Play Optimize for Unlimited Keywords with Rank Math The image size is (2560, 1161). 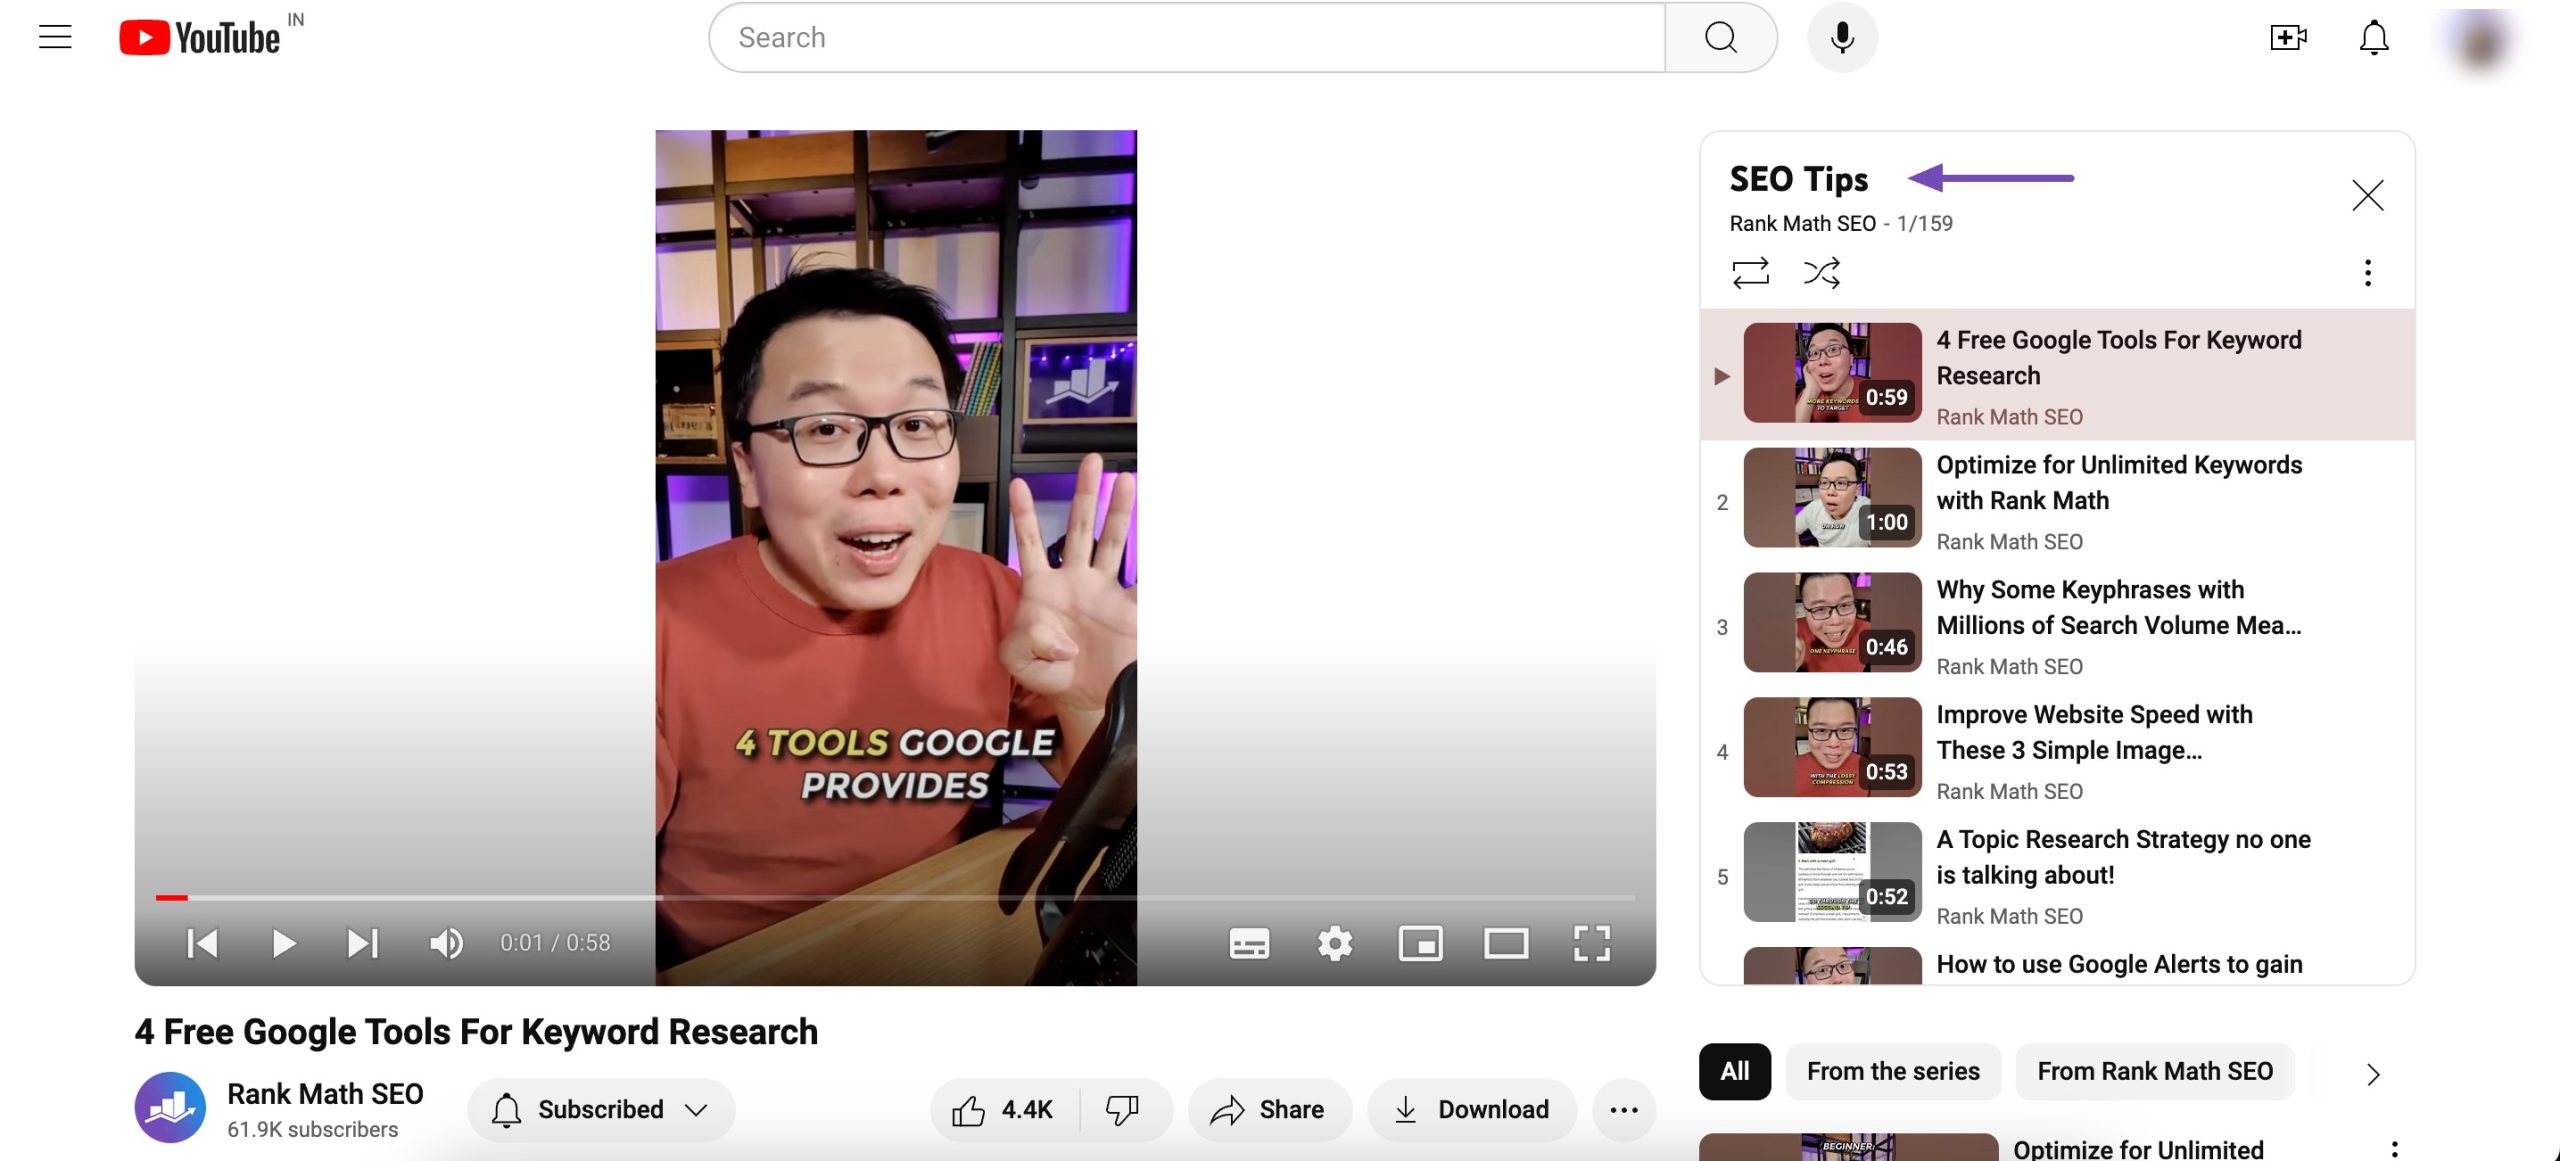[x=2119, y=482]
